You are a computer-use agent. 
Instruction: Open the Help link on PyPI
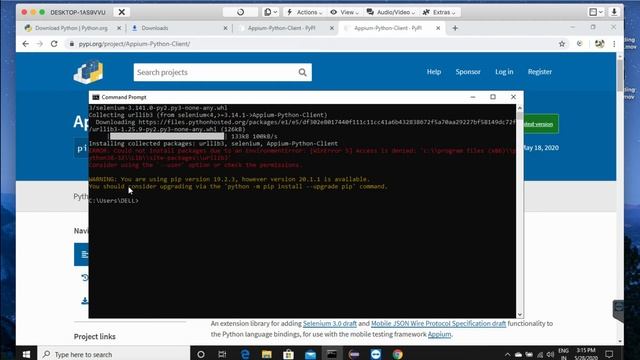click(x=434, y=72)
